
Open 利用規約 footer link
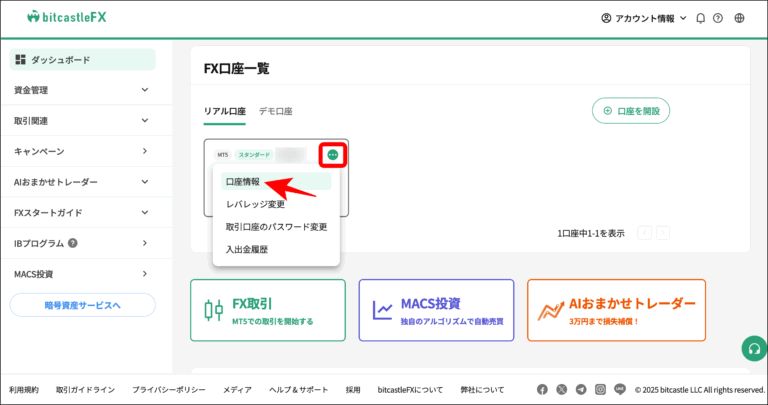24,390
